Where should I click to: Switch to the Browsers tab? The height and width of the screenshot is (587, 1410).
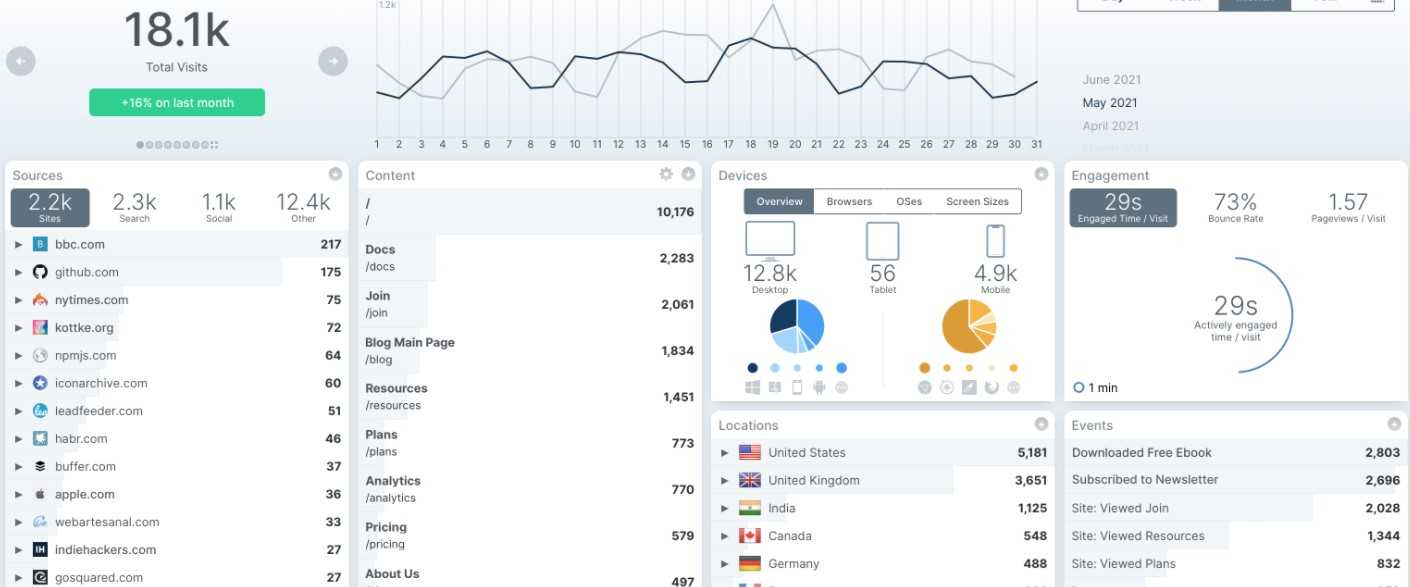(x=849, y=201)
